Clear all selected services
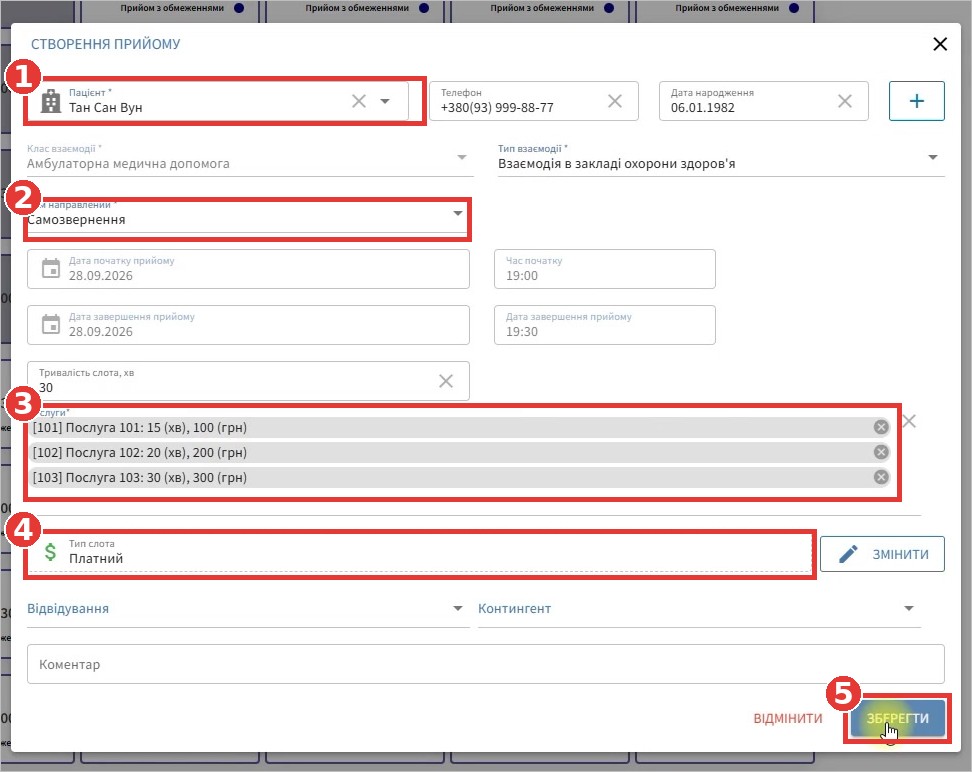The width and height of the screenshot is (972, 772). (x=909, y=422)
